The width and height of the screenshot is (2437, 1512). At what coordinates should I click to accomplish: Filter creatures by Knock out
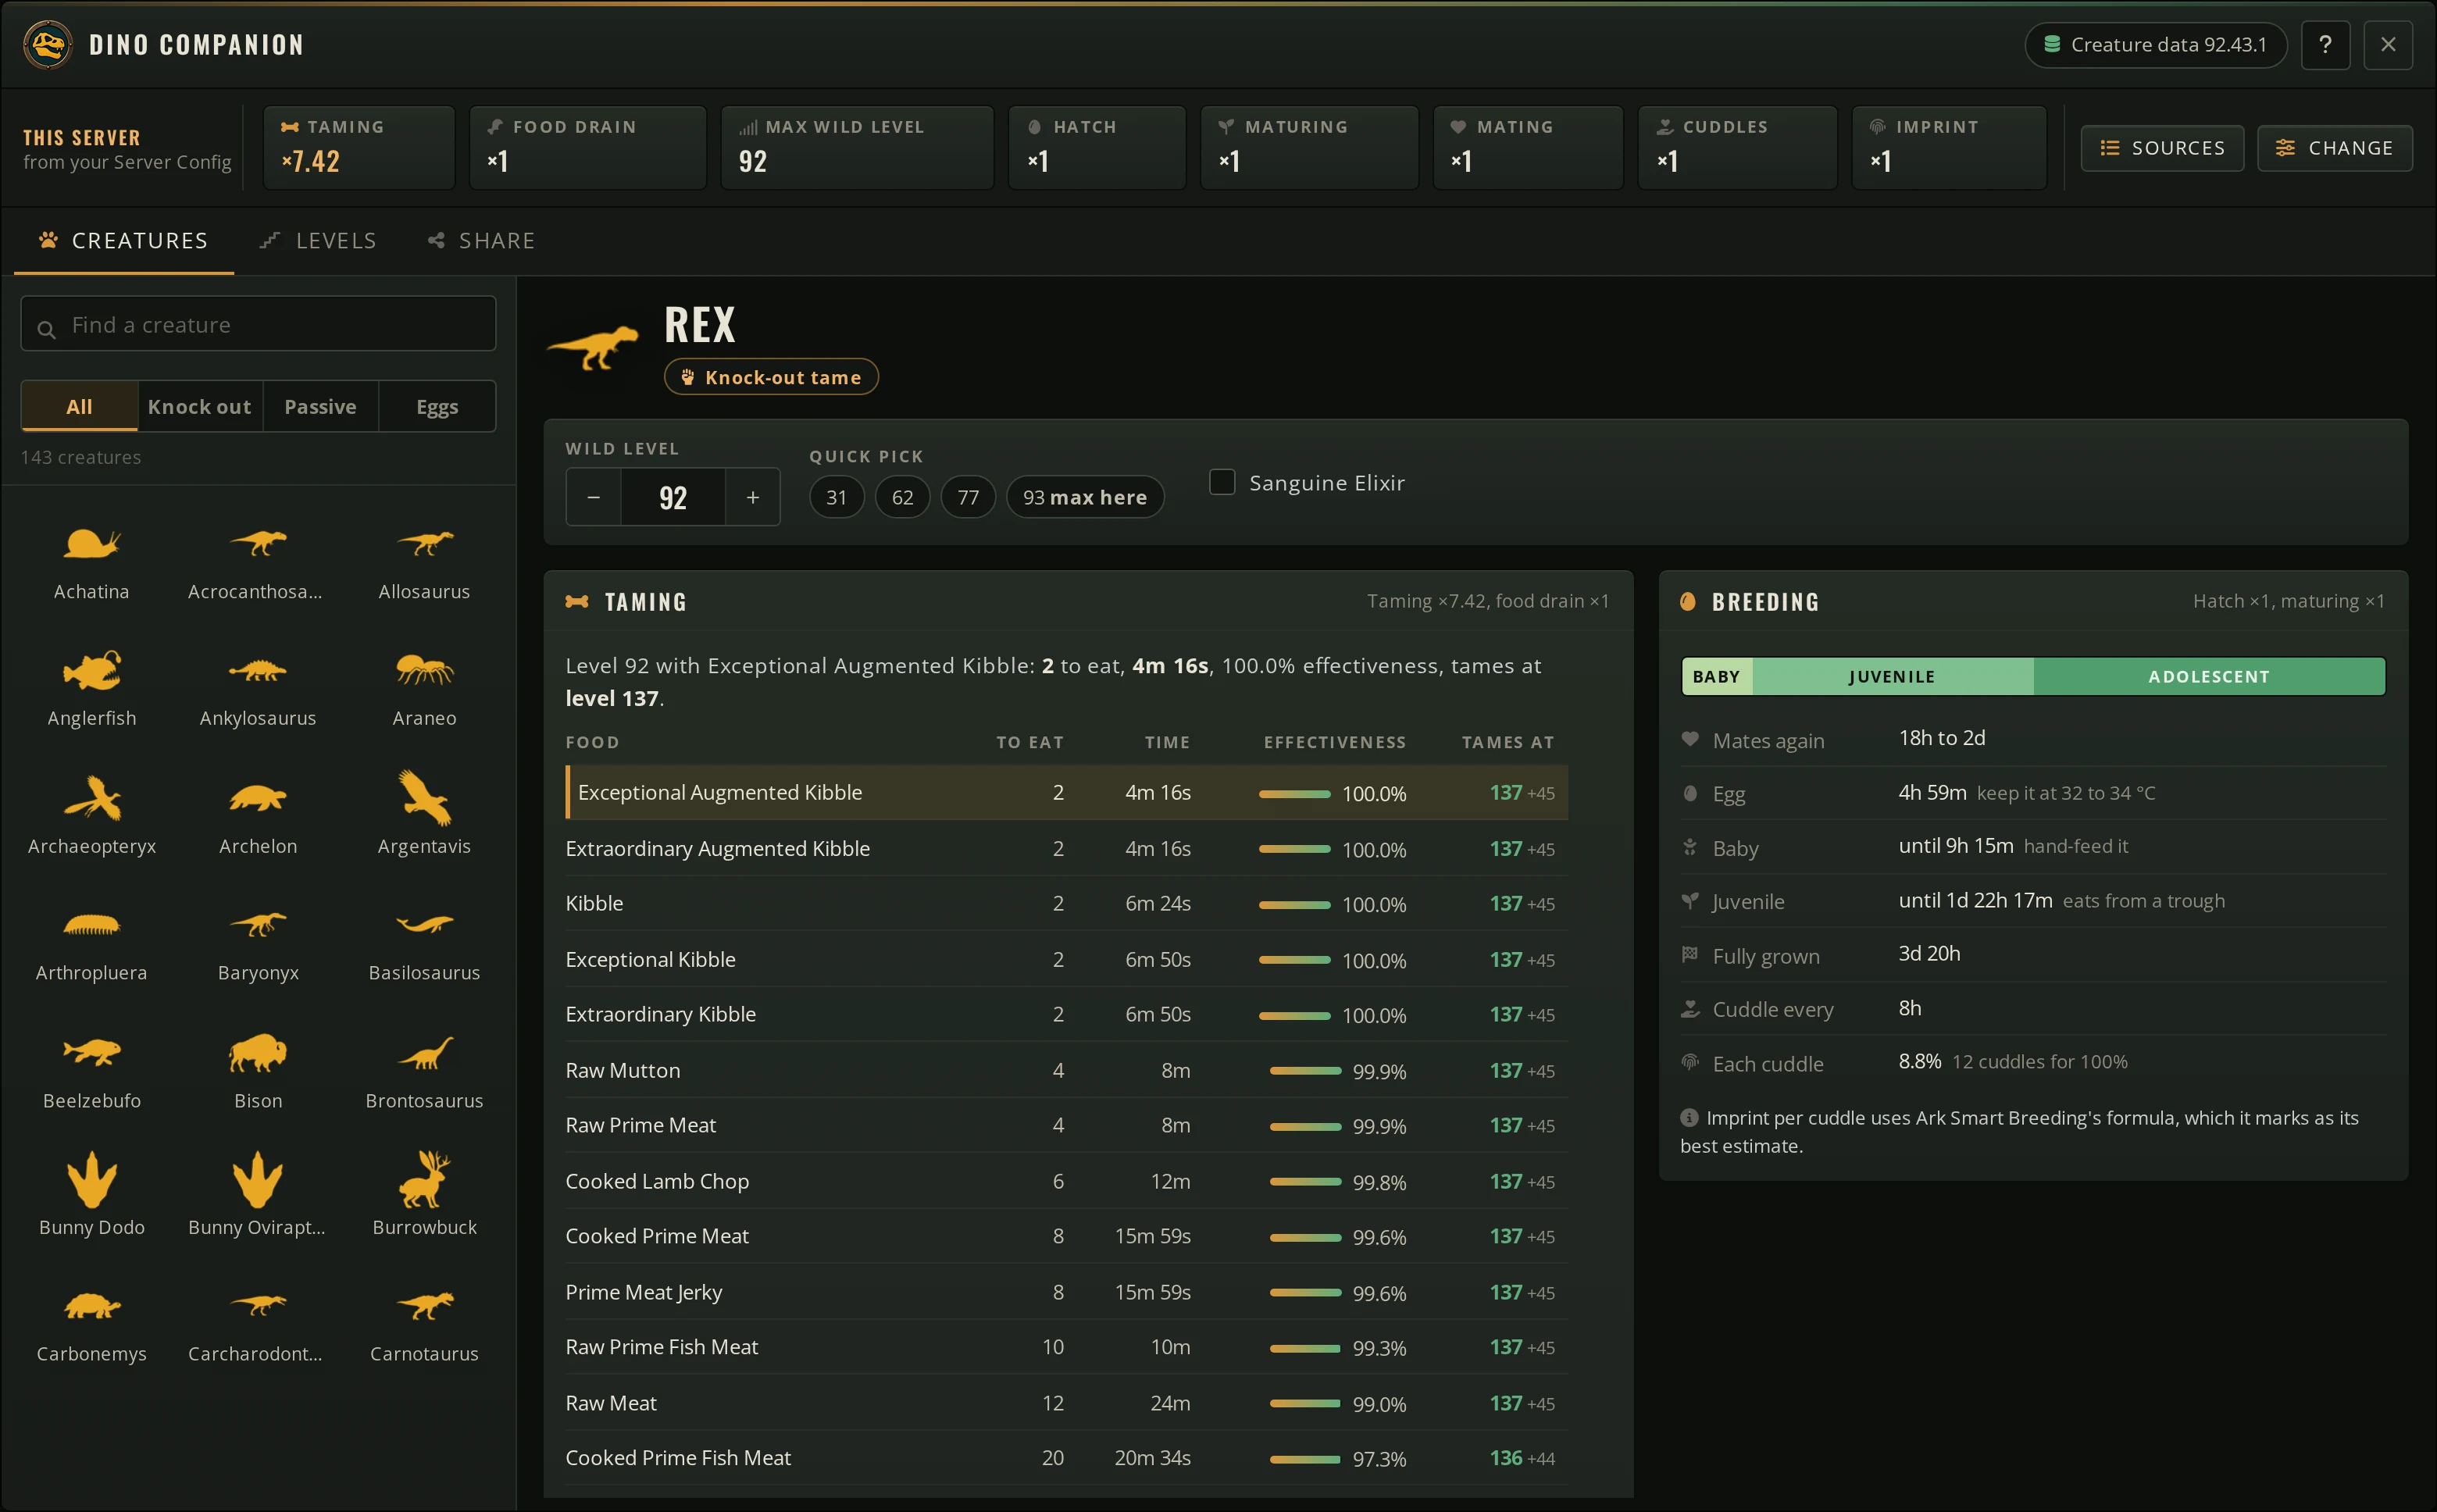coord(200,407)
